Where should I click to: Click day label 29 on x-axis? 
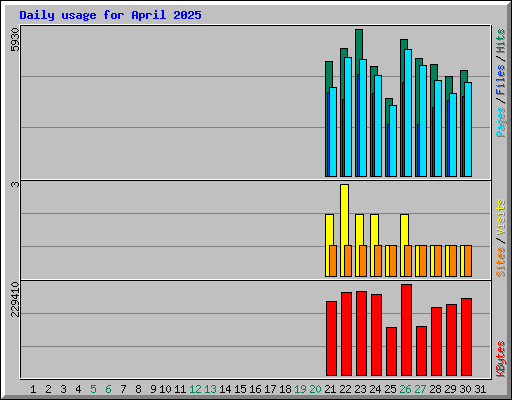[450, 389]
